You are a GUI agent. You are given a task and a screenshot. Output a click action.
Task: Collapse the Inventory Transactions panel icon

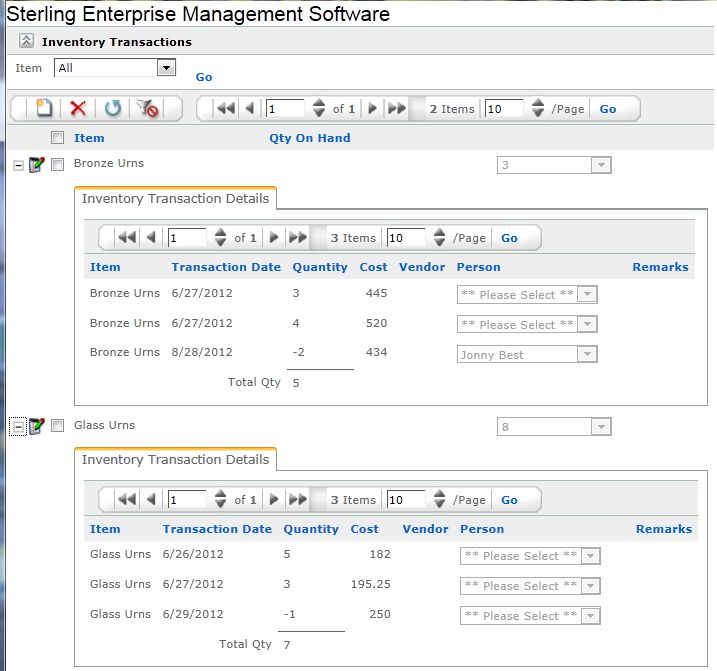coord(26,41)
